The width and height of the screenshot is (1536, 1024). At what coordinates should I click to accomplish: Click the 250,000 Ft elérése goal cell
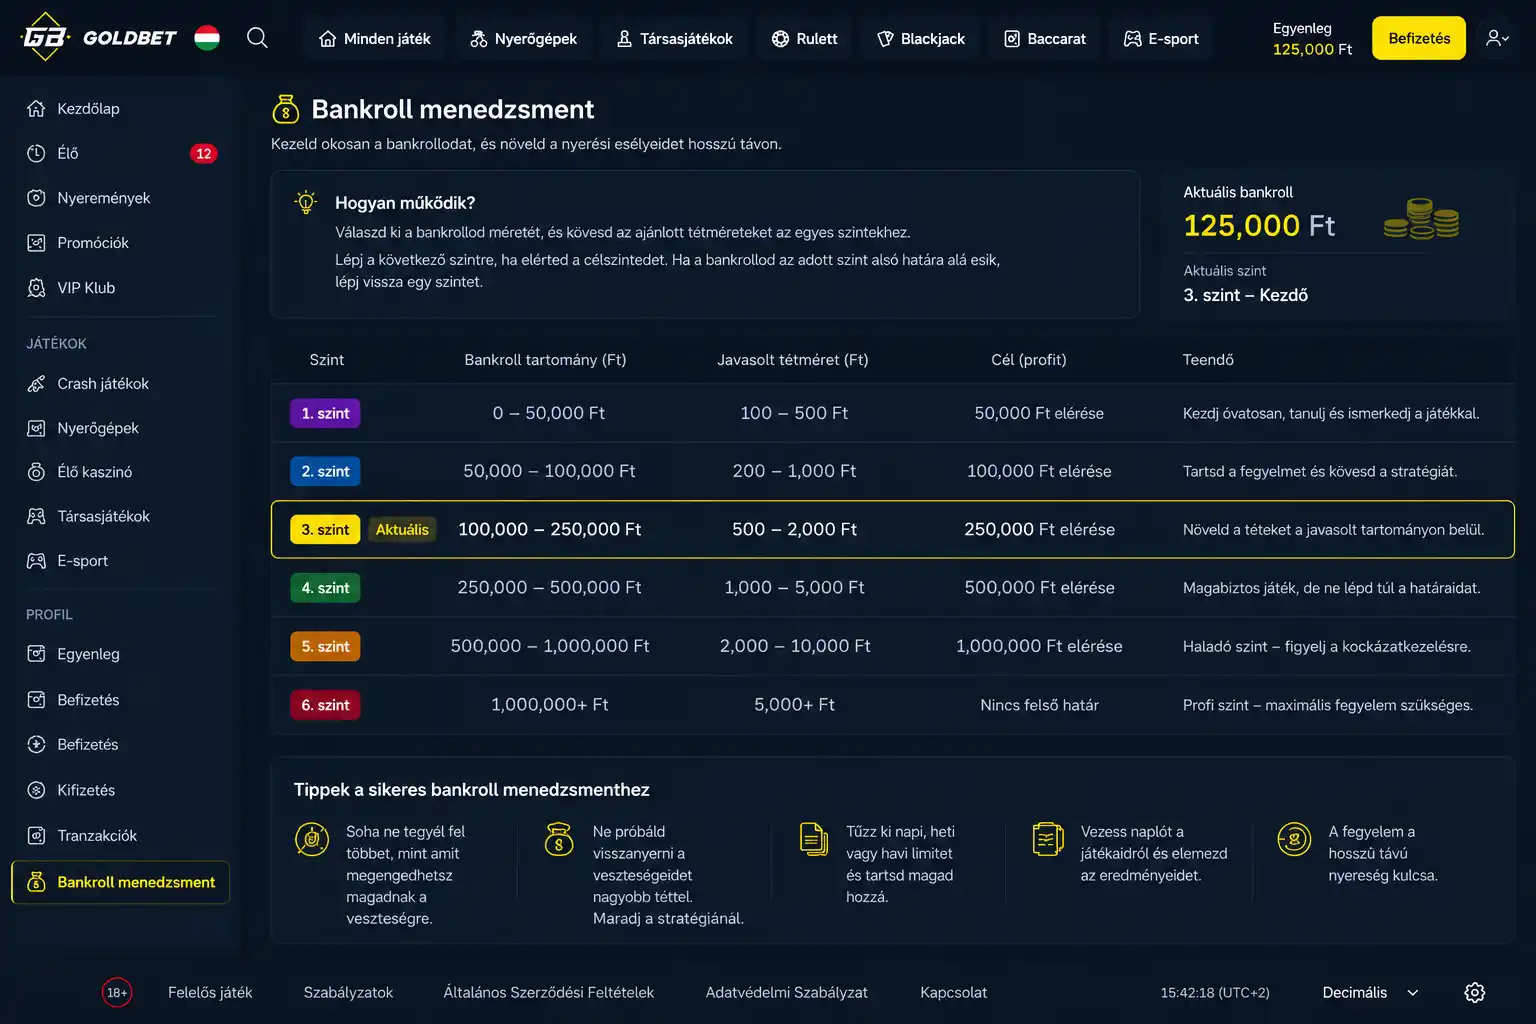1039,529
